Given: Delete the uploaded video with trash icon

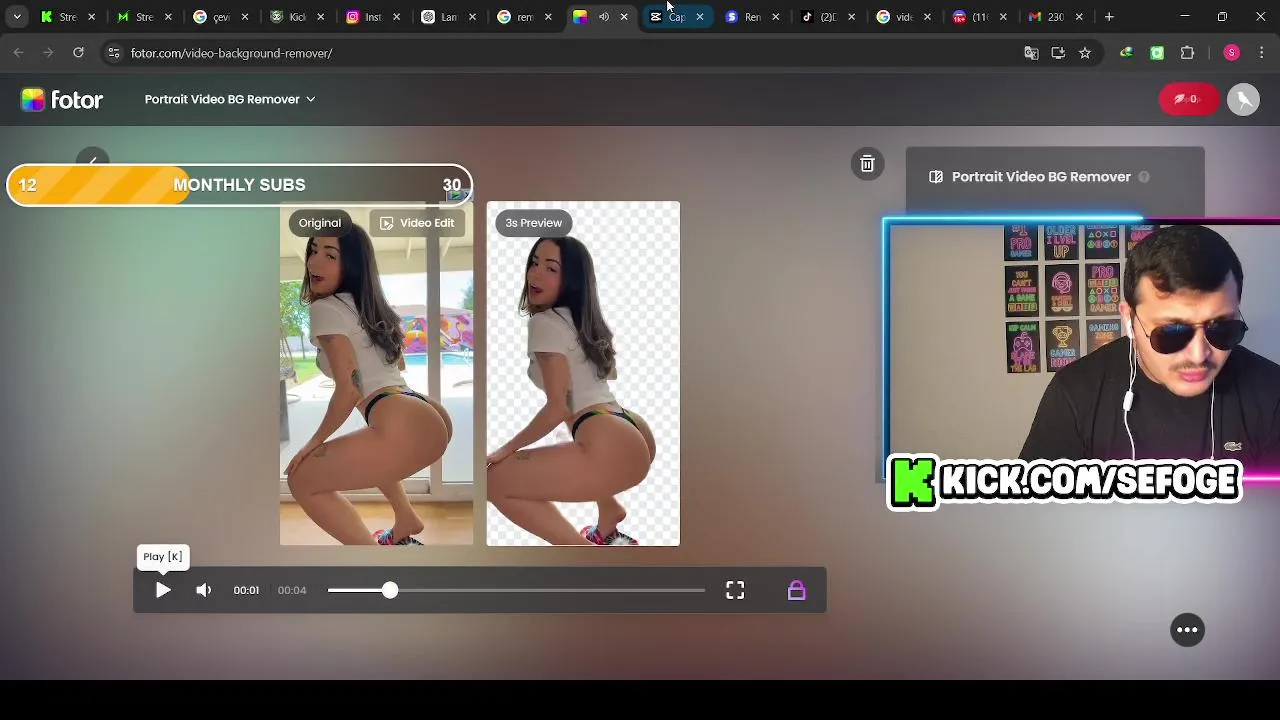Looking at the screenshot, I should click(x=867, y=164).
